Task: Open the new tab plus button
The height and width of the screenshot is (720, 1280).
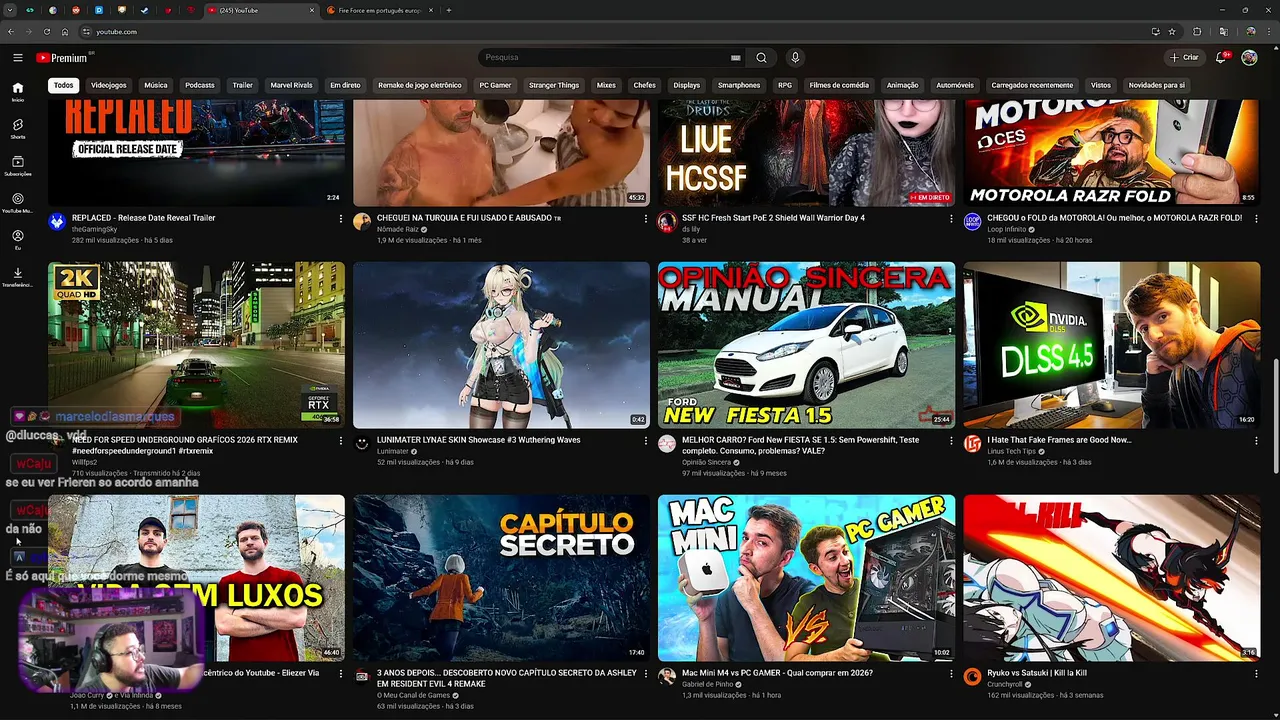Action: (x=448, y=10)
